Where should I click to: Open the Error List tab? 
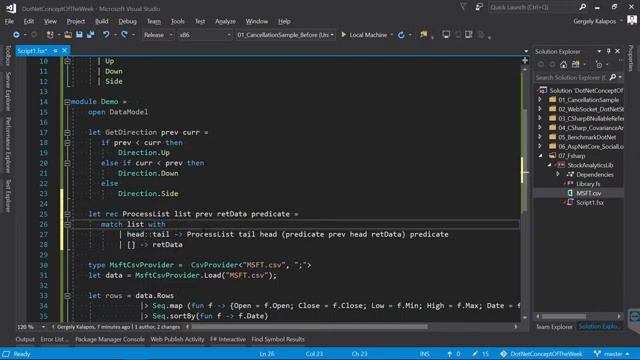coord(55,339)
